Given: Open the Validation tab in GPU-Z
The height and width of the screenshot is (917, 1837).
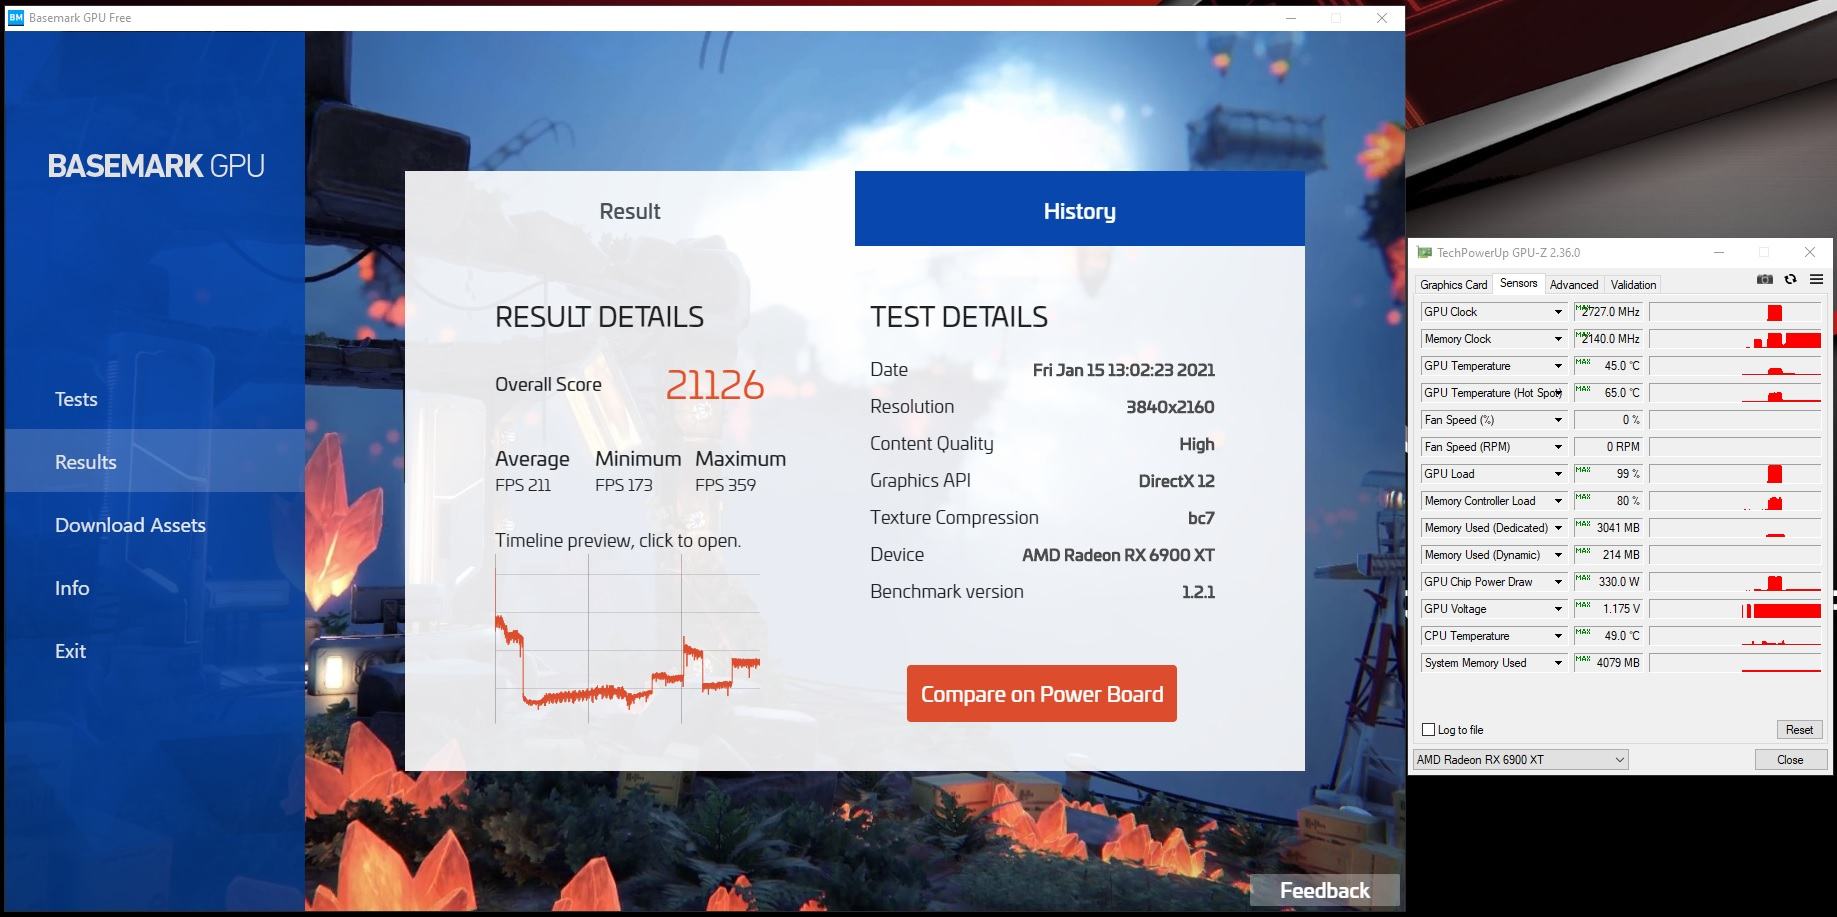Looking at the screenshot, I should click(1633, 285).
